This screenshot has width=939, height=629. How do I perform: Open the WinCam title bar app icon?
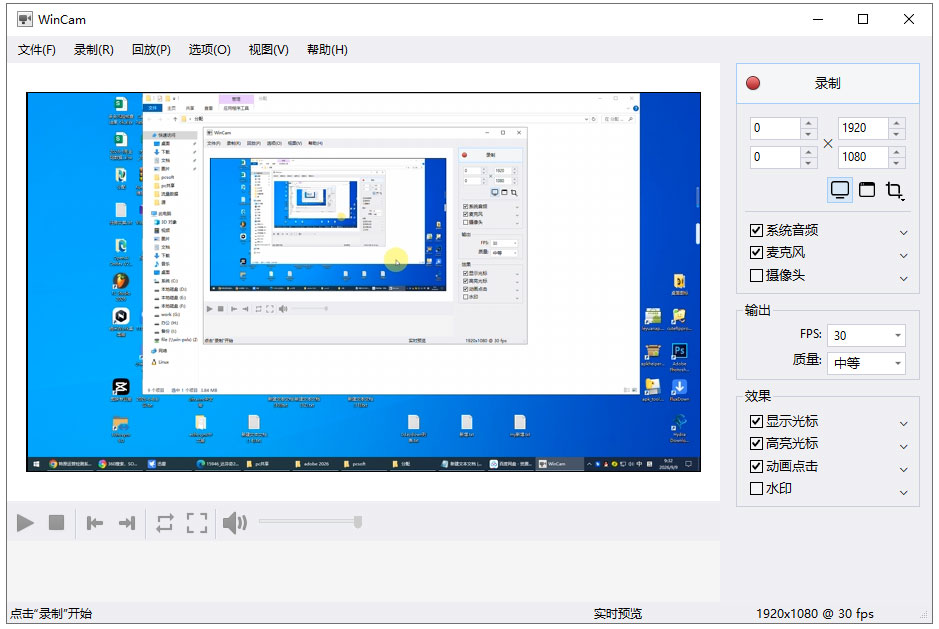pyautogui.click(x=25, y=19)
